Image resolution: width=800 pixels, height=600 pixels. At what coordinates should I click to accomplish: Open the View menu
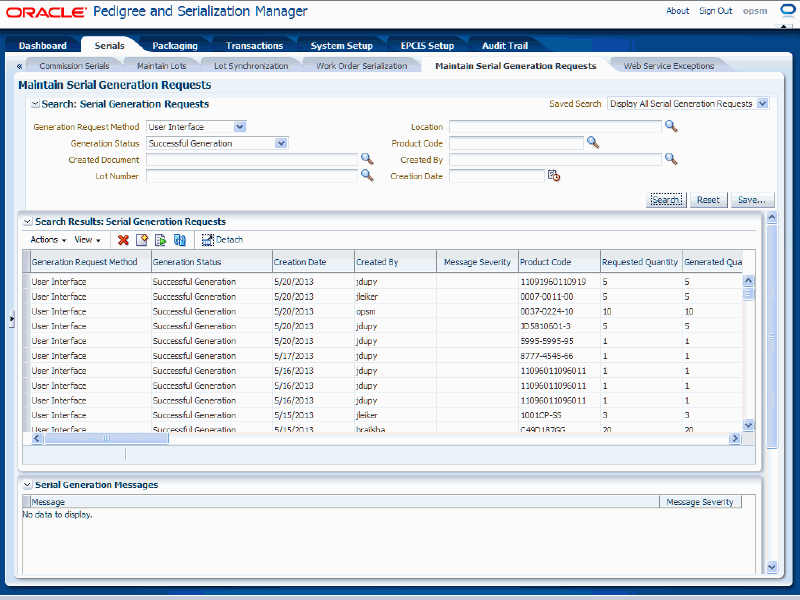click(87, 240)
